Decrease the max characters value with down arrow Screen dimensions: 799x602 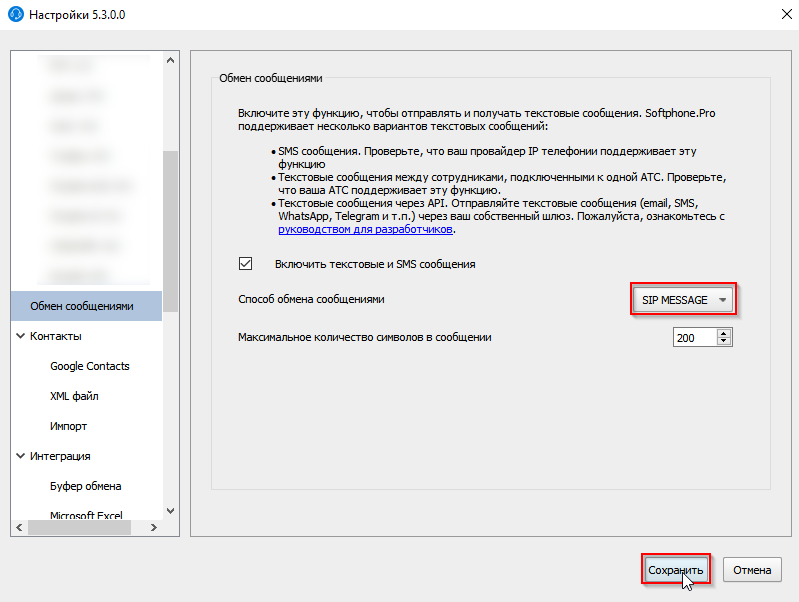pos(724,342)
